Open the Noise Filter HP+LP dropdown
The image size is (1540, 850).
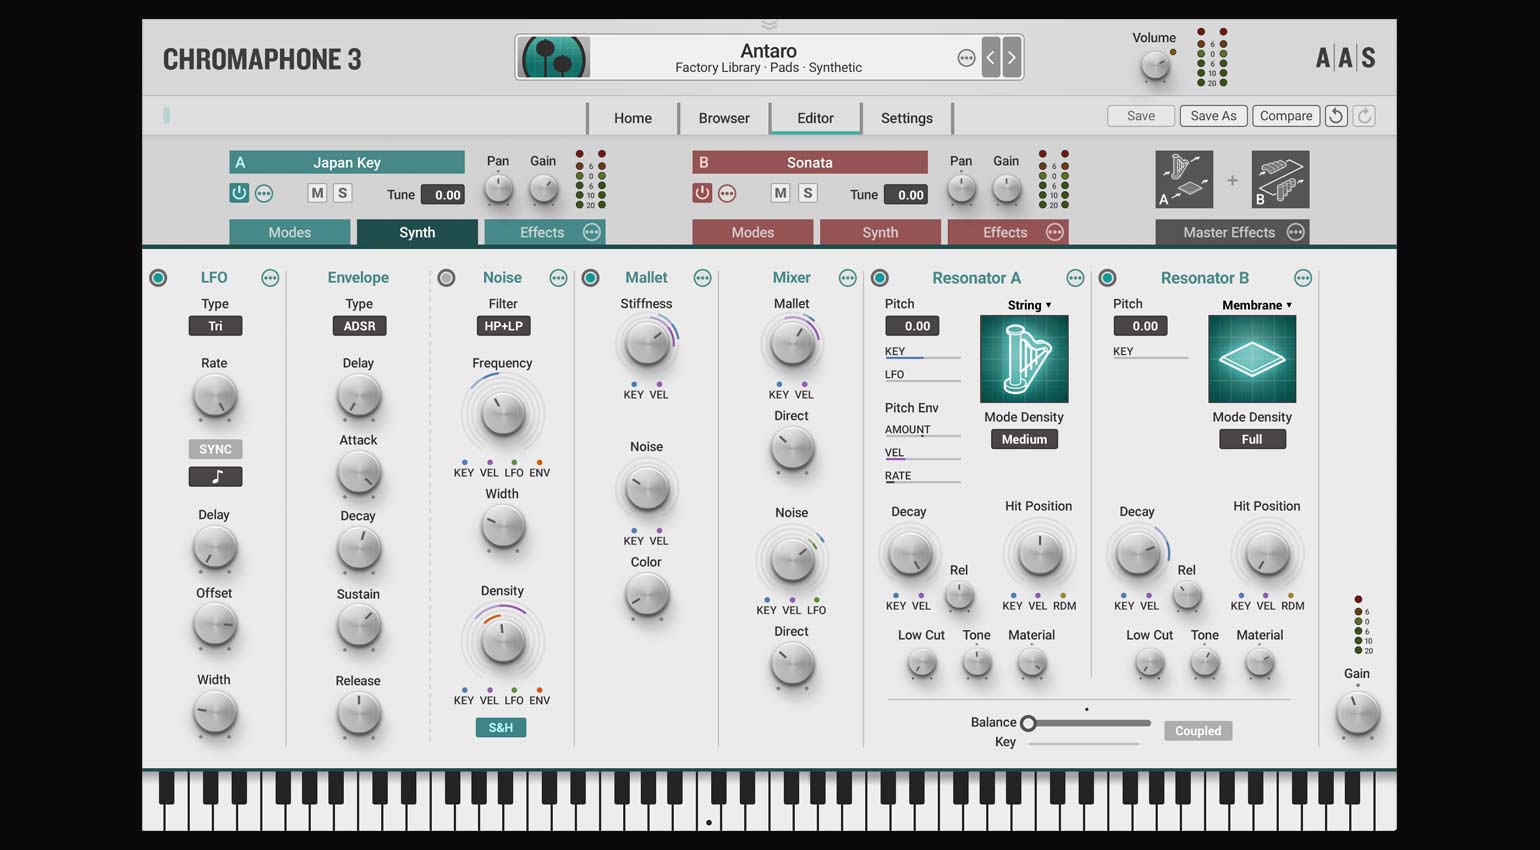point(503,326)
